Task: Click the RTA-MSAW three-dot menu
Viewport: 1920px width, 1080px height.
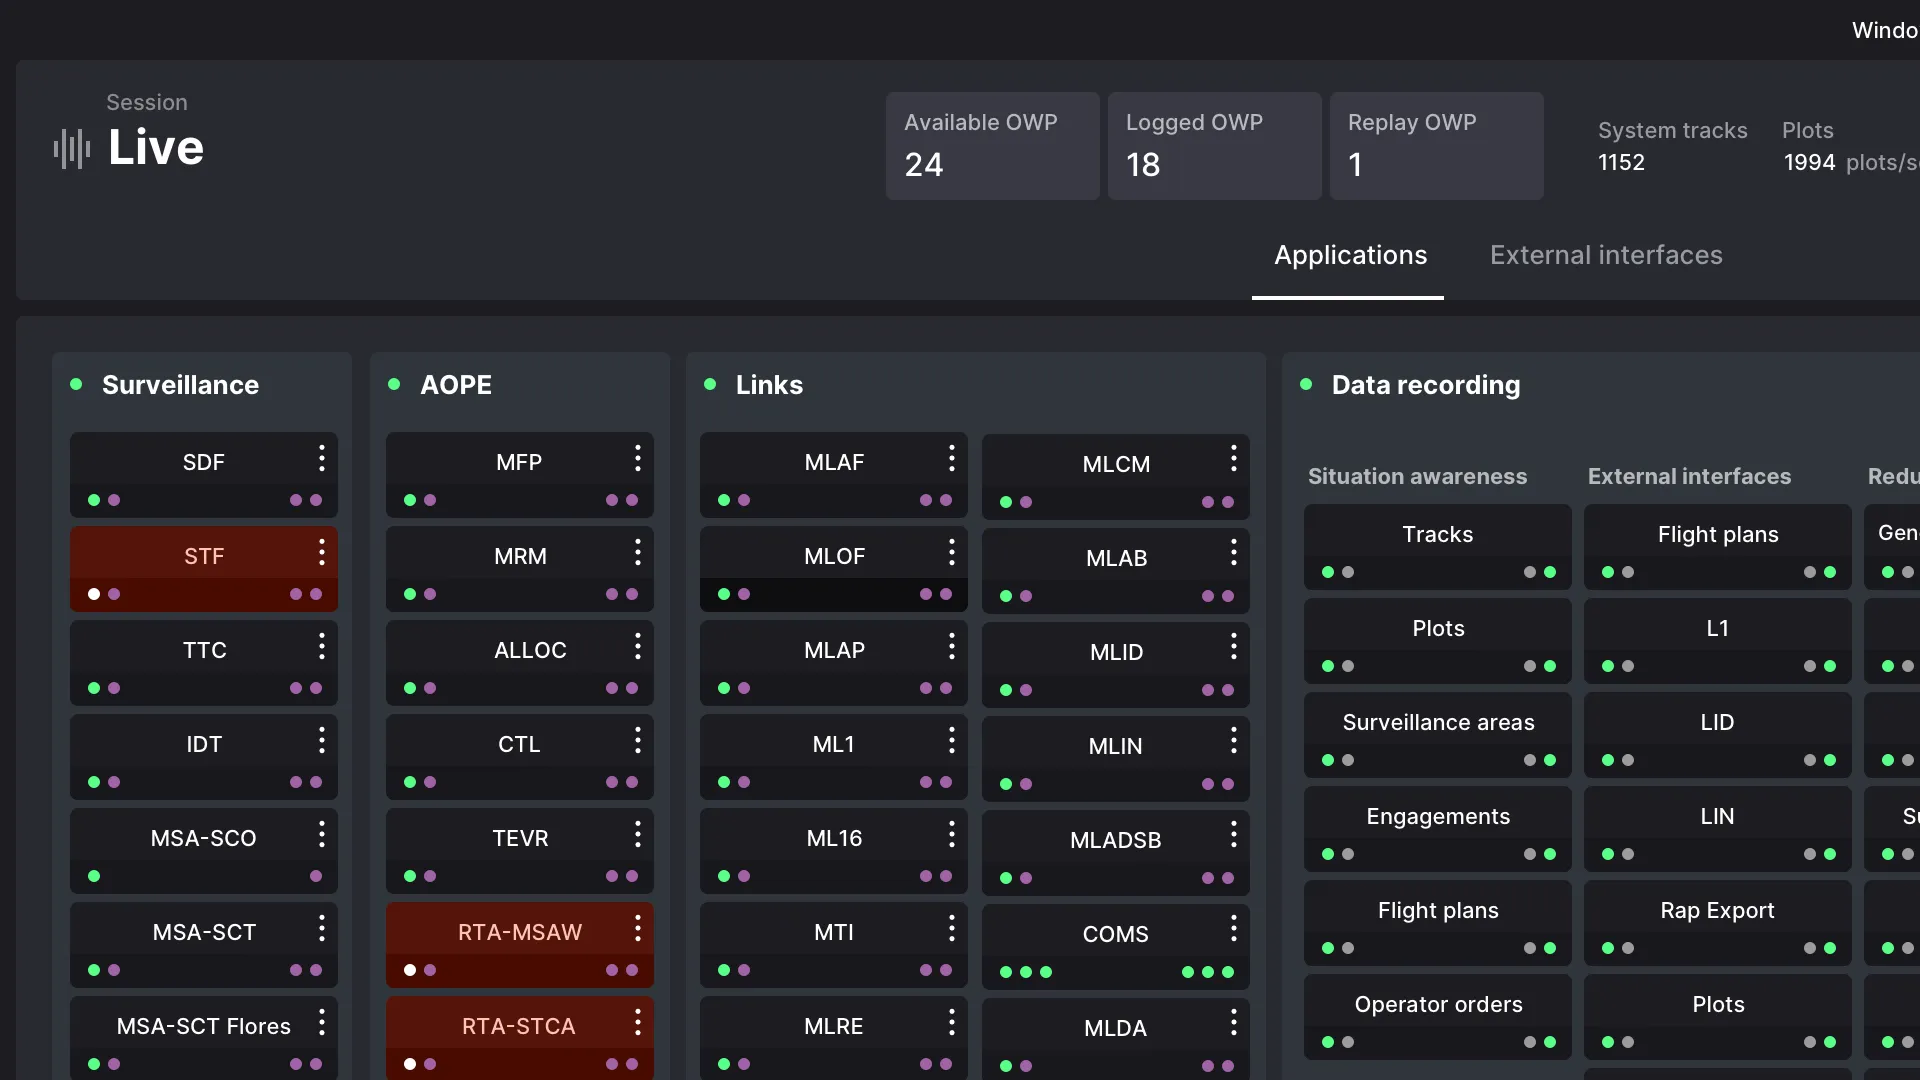Action: [637, 929]
